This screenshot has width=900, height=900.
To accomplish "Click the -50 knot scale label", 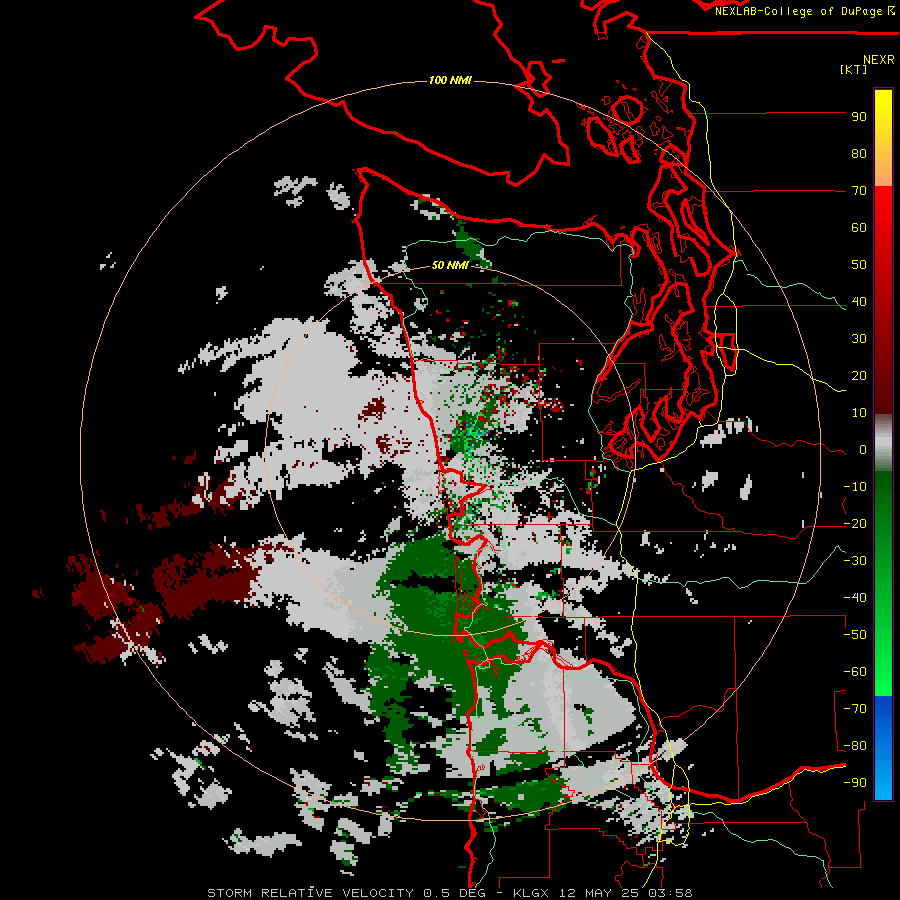I will [x=855, y=635].
